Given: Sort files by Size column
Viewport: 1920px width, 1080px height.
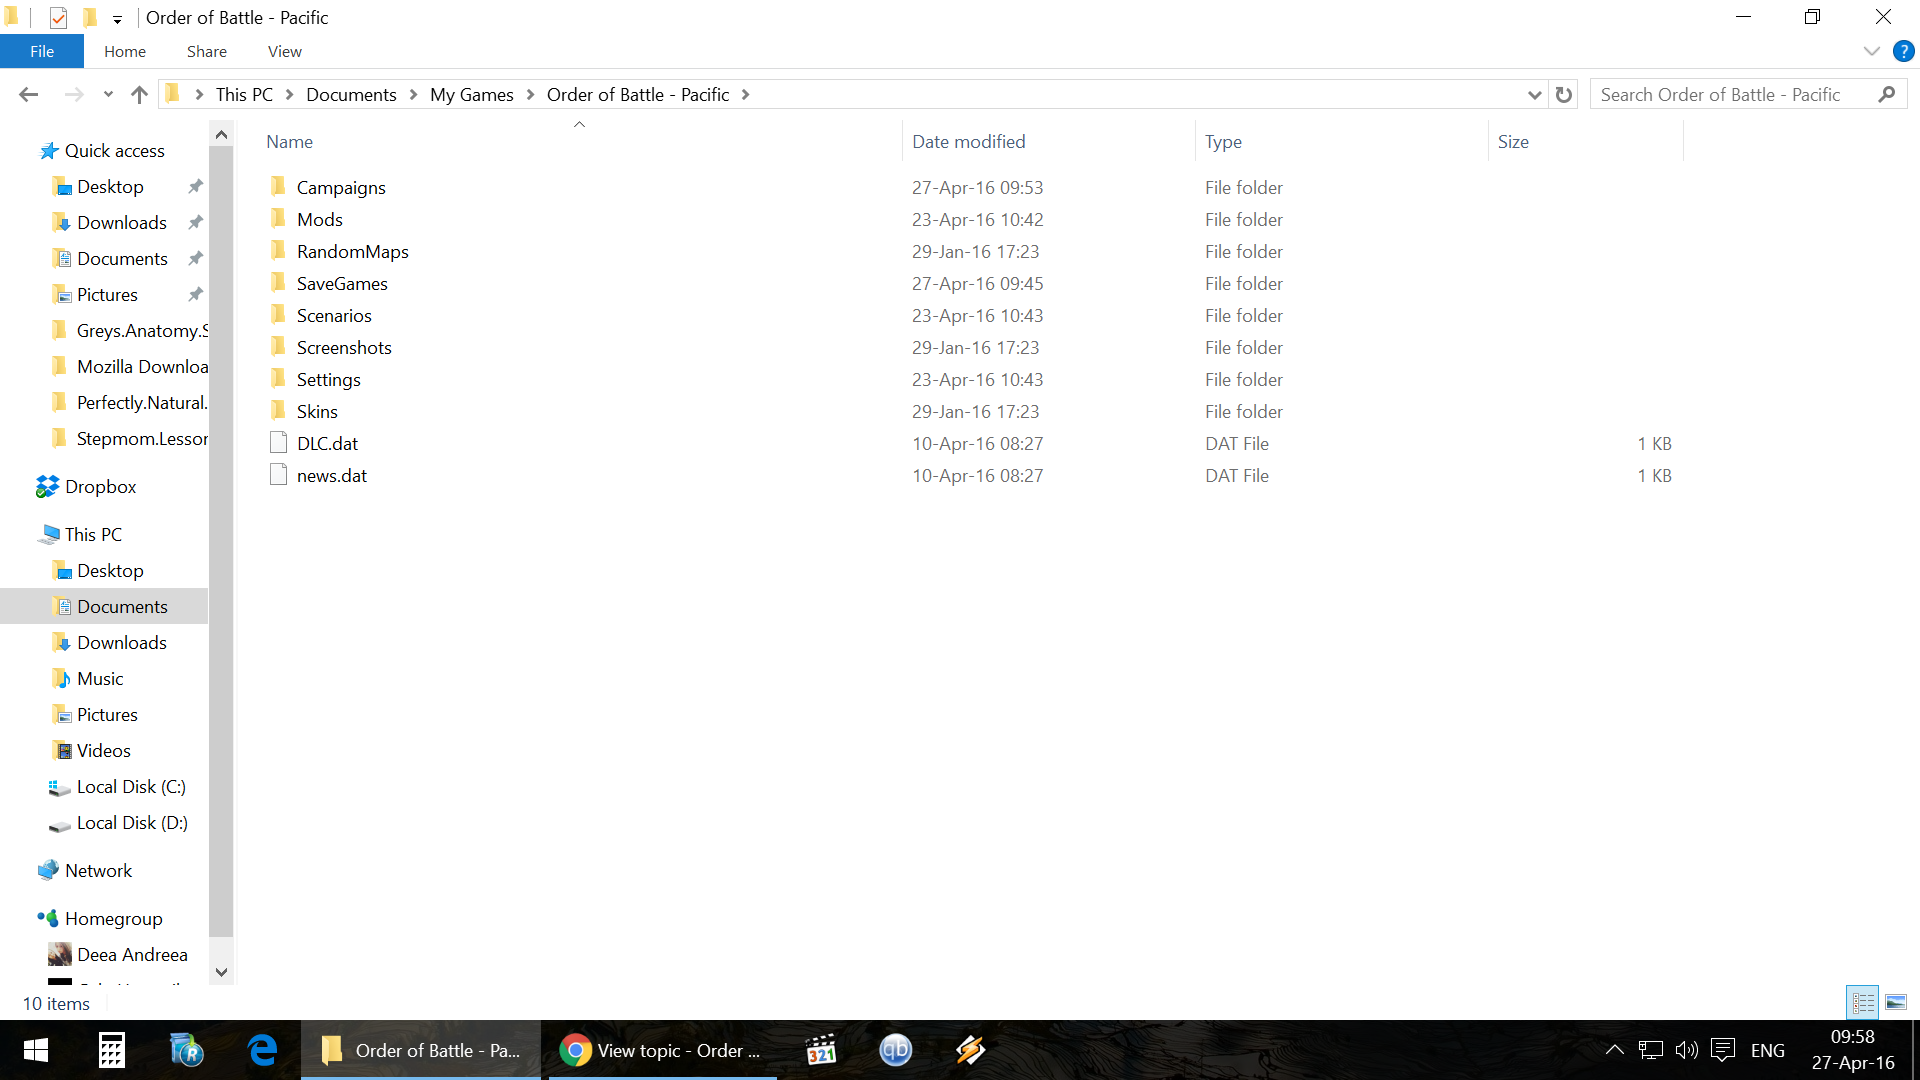Looking at the screenshot, I should pyautogui.click(x=1513, y=141).
